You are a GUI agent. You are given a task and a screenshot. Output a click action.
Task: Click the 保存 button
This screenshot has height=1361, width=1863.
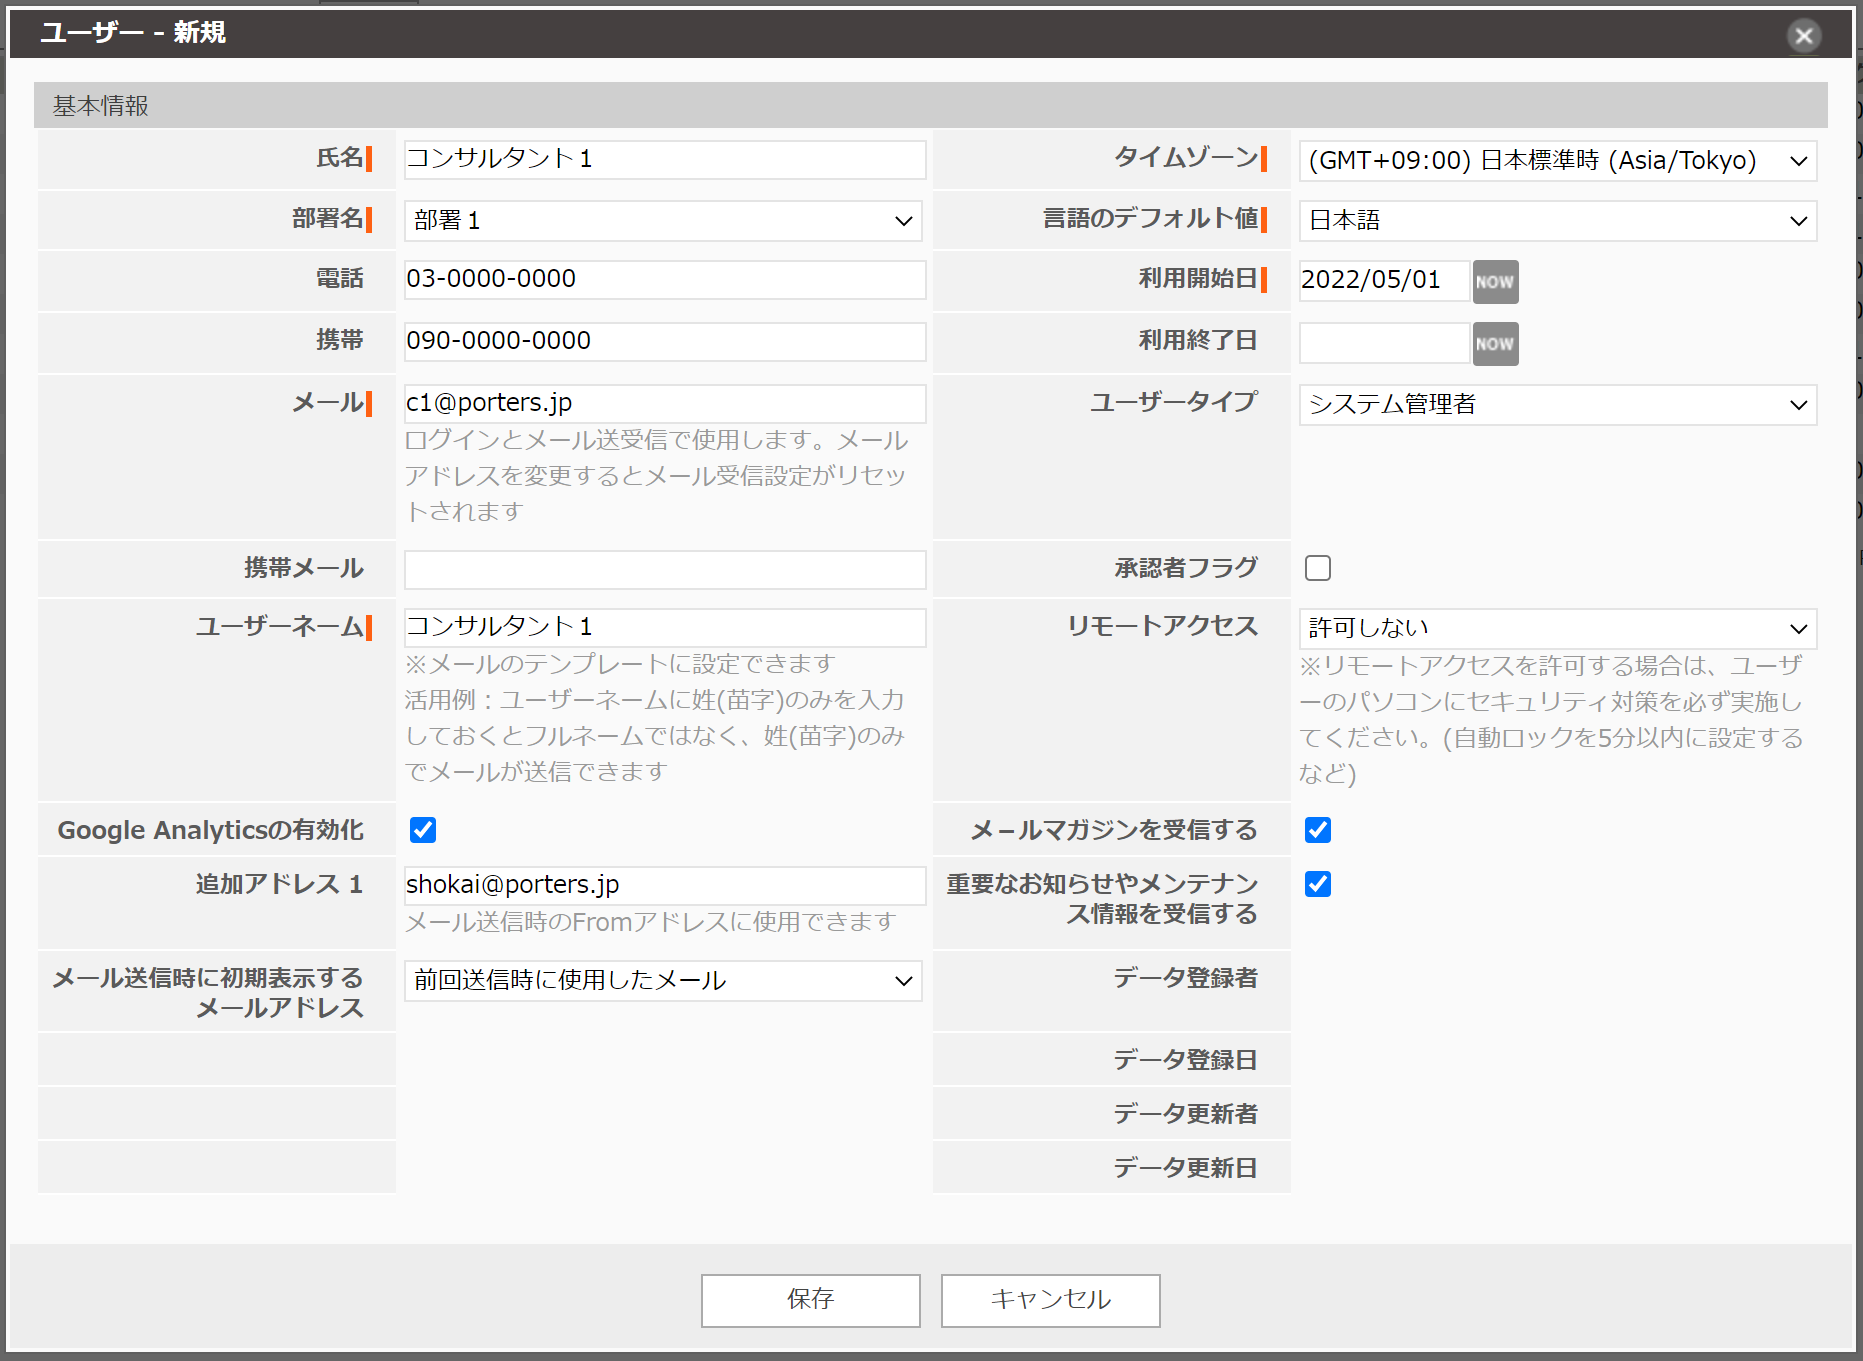[810, 1300]
